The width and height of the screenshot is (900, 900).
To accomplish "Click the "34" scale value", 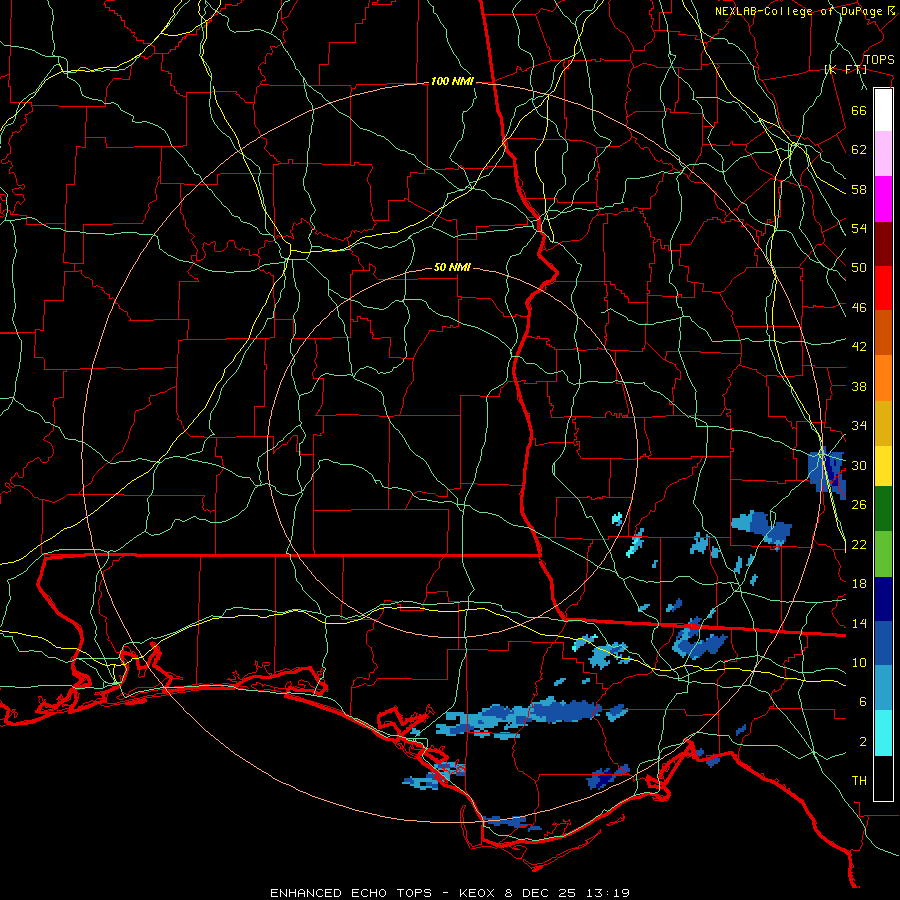I will pyautogui.click(x=859, y=426).
